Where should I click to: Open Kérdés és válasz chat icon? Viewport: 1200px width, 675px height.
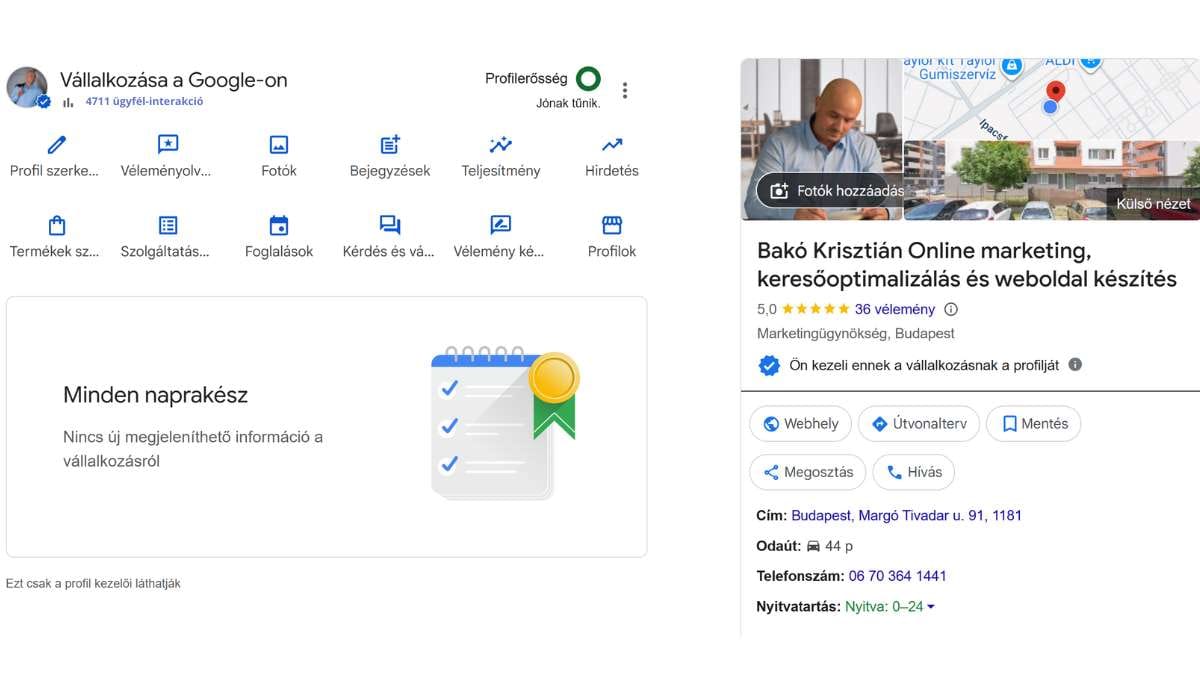click(x=390, y=226)
